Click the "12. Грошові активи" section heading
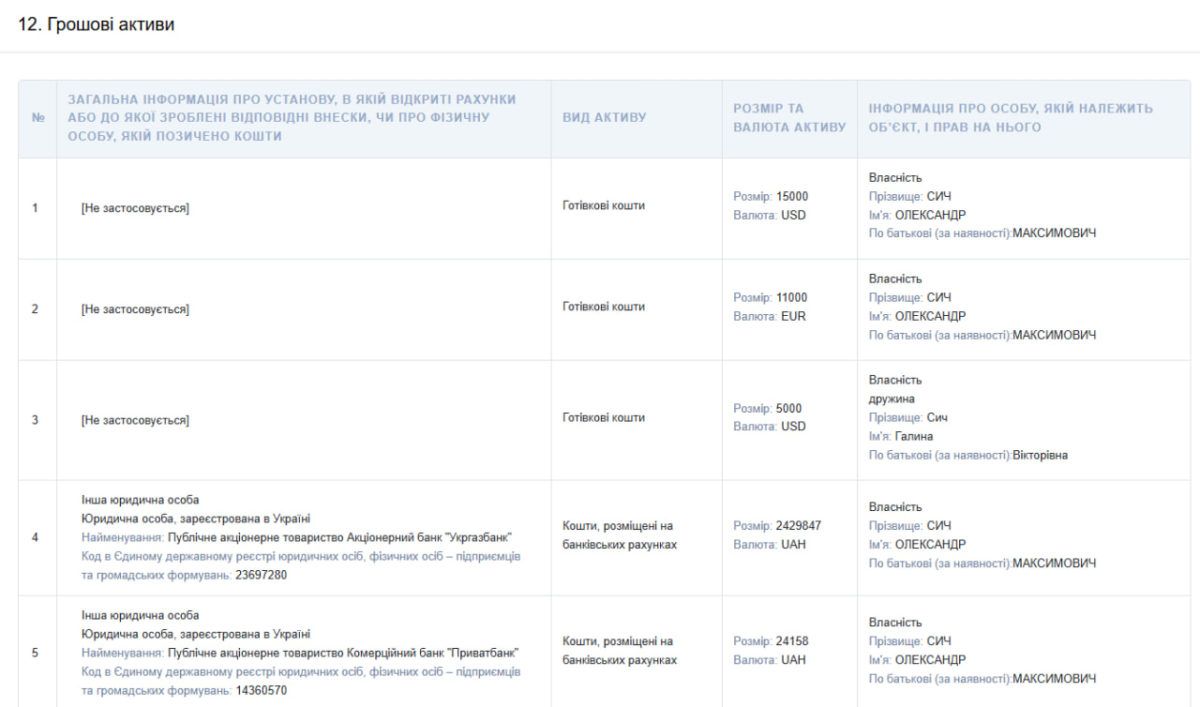This screenshot has width=1200, height=707. [x=97, y=24]
